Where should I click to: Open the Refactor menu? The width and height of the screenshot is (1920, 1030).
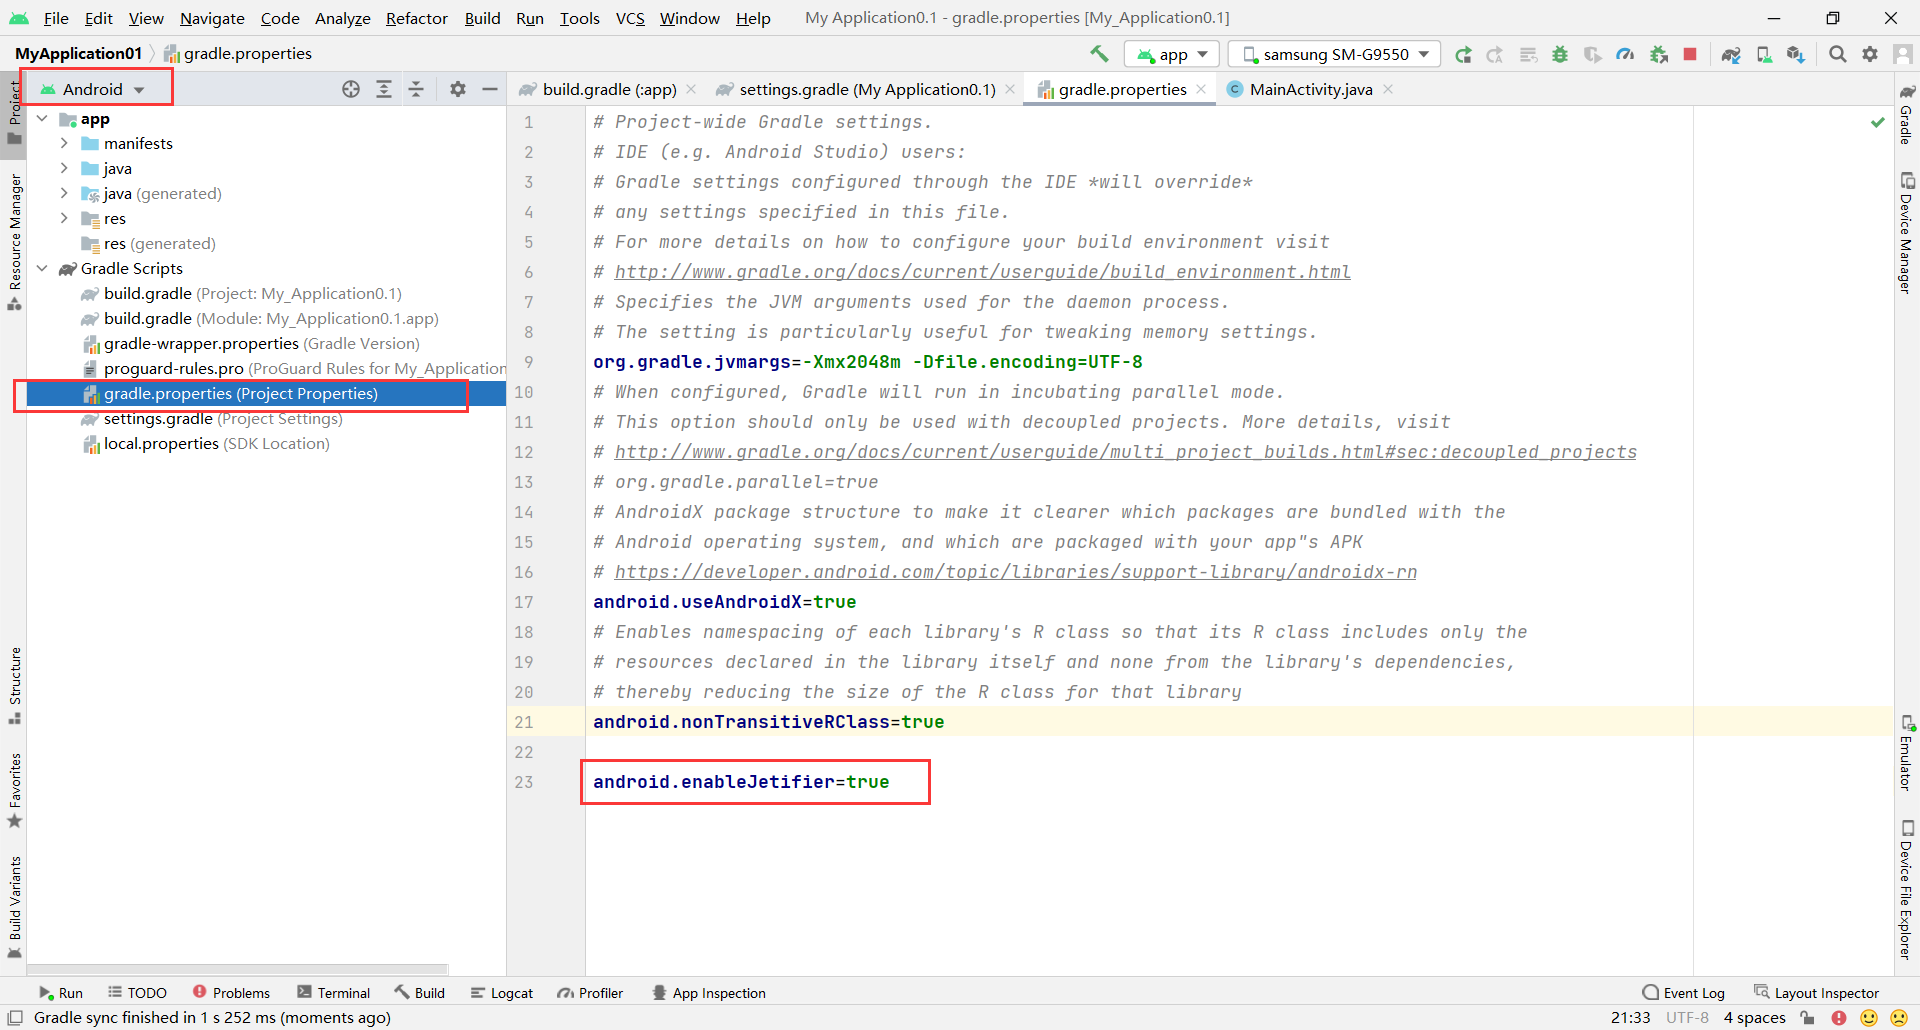click(x=416, y=18)
